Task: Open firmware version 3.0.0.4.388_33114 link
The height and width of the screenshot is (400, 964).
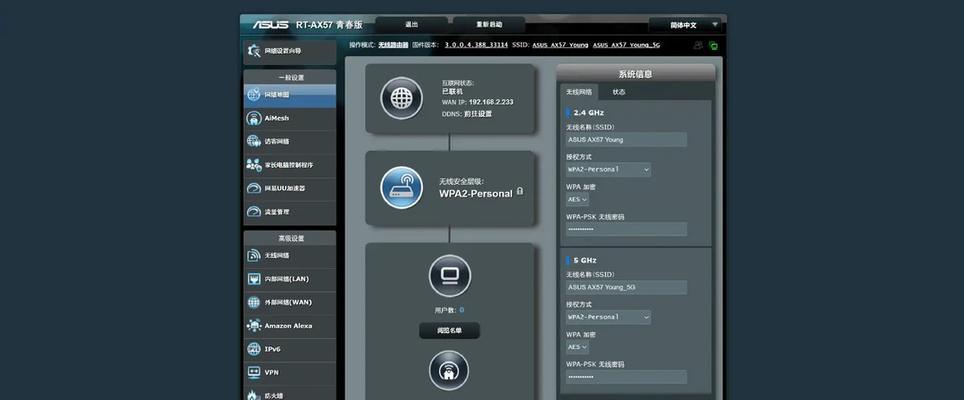Action: 476,45
